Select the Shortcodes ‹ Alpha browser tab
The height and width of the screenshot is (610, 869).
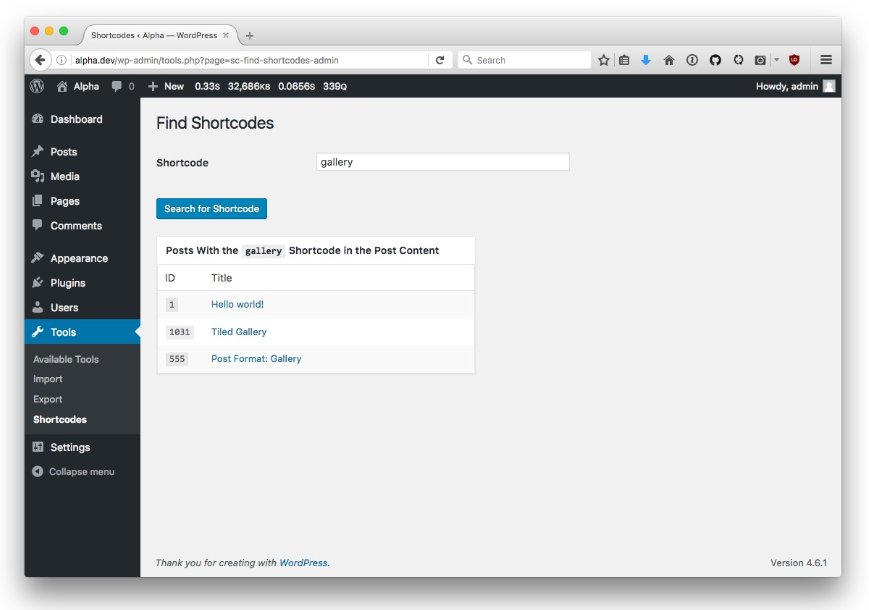(x=158, y=35)
